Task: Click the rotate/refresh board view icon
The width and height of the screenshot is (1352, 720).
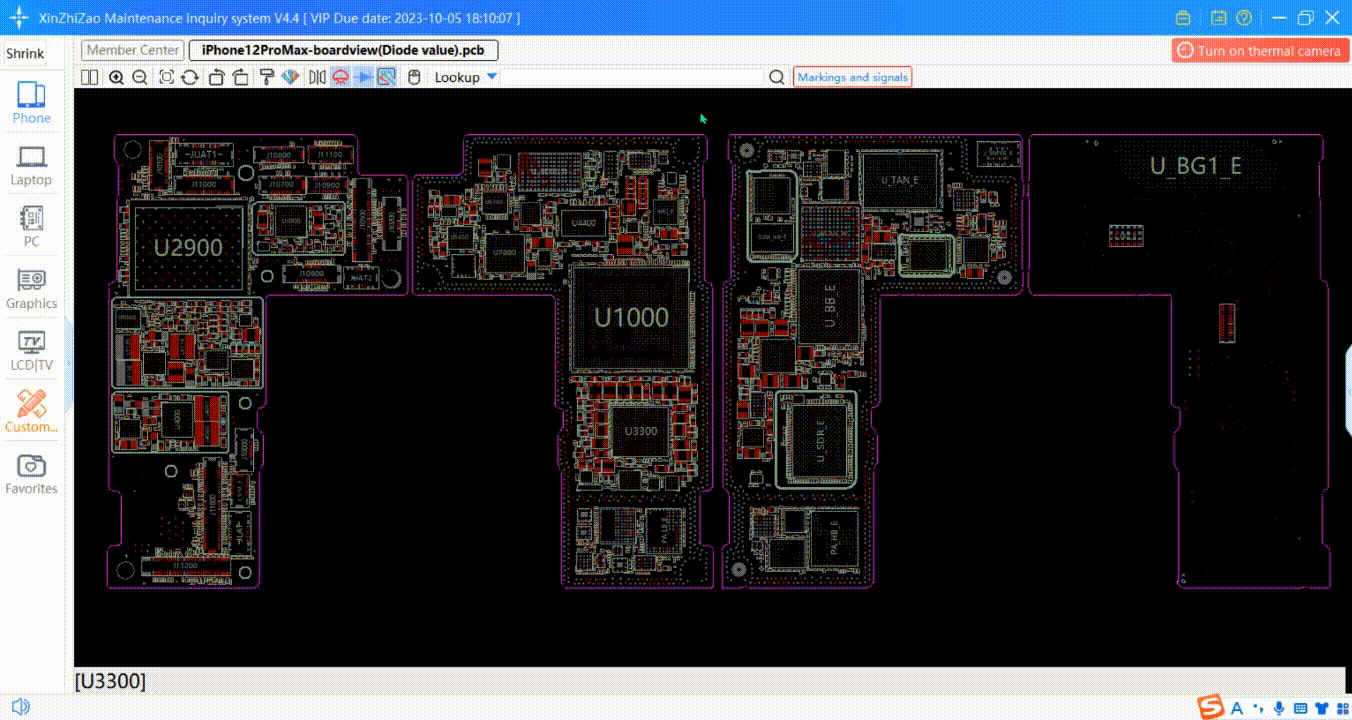Action: click(189, 77)
